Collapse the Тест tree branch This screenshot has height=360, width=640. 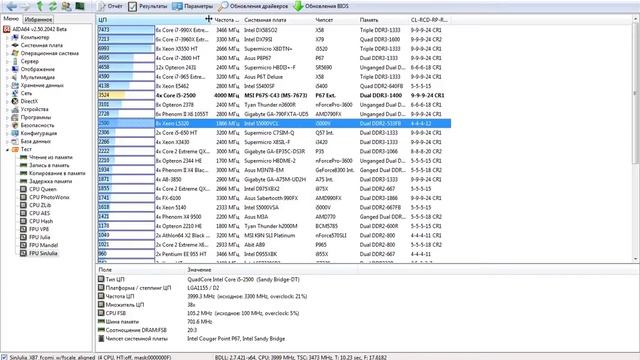point(7,149)
